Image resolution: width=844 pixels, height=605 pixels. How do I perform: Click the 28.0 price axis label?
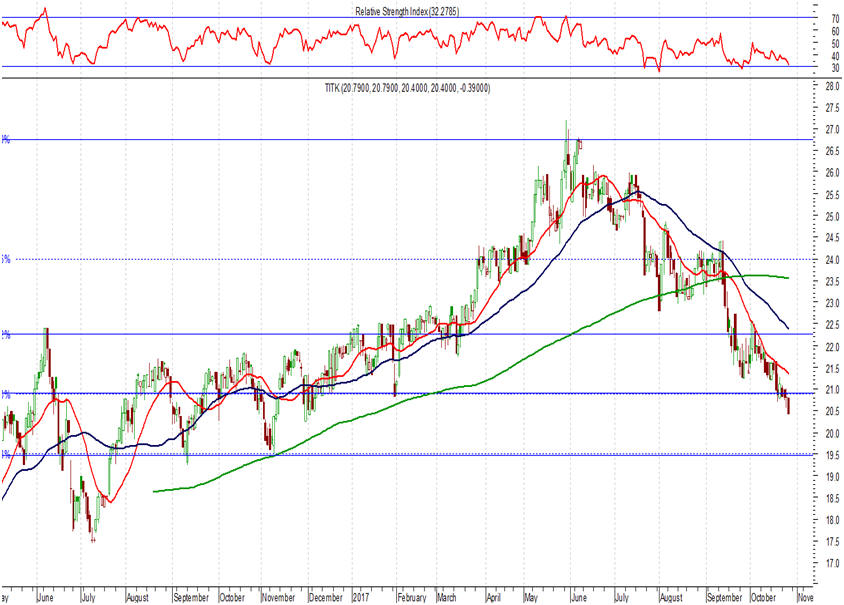click(832, 87)
